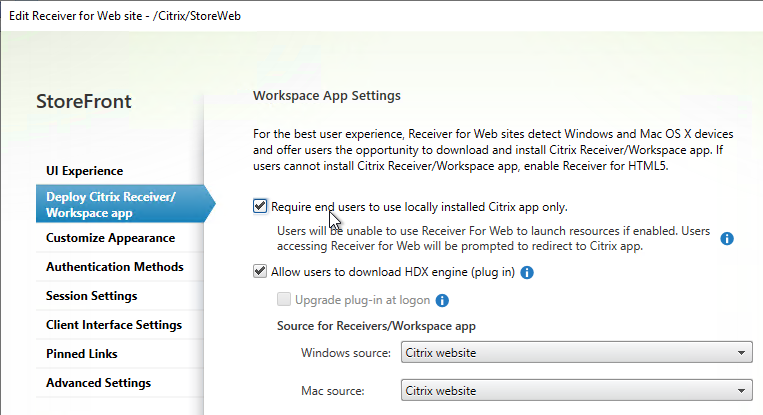This screenshot has width=763, height=415.
Task: Click Source for Receivers/Workspace app label
Action: 376,326
